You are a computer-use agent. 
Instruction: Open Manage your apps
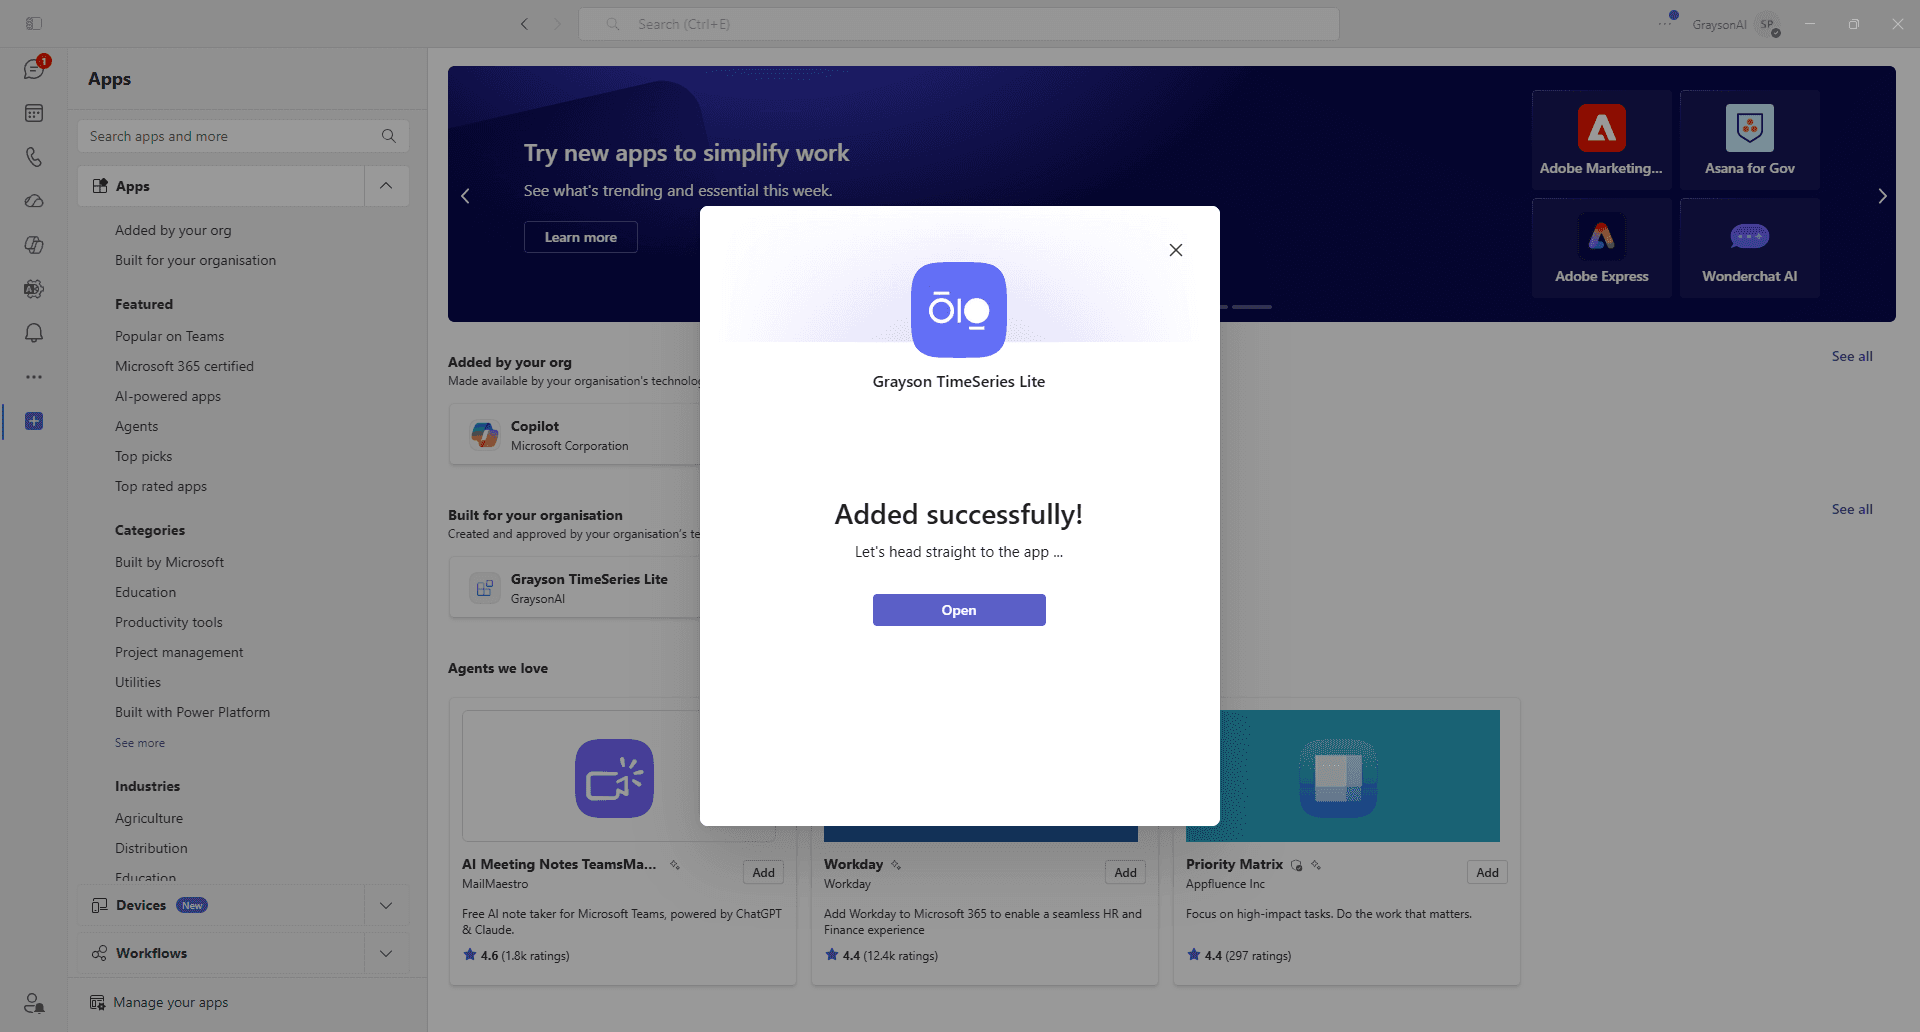pyautogui.click(x=160, y=1002)
